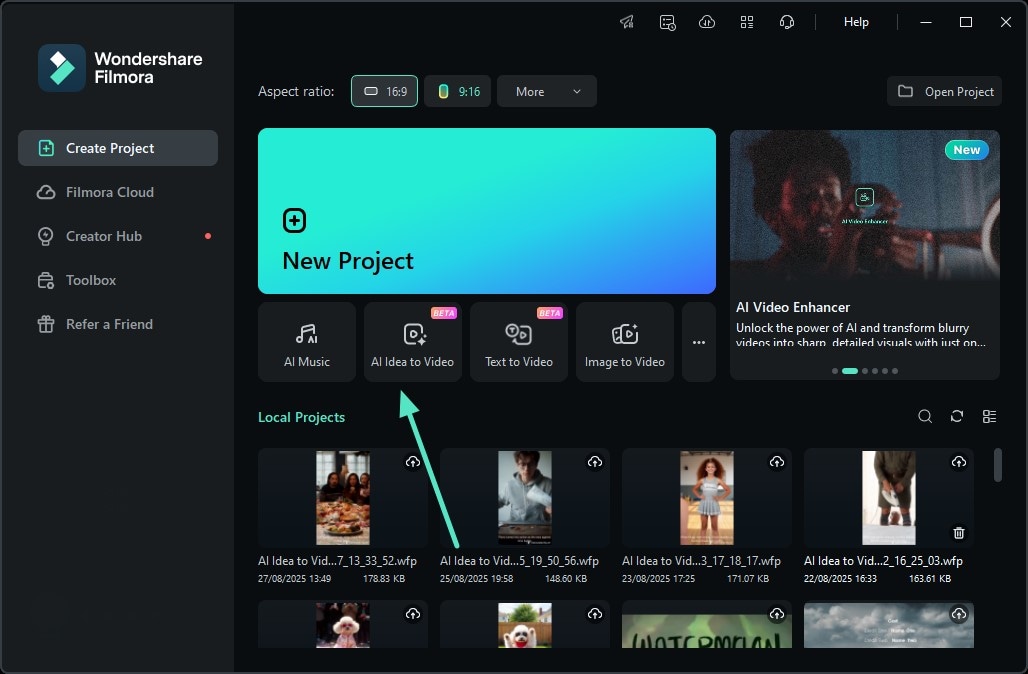The width and height of the screenshot is (1028, 674).
Task: Click the projects list vertical scrollbar
Action: (x=997, y=465)
